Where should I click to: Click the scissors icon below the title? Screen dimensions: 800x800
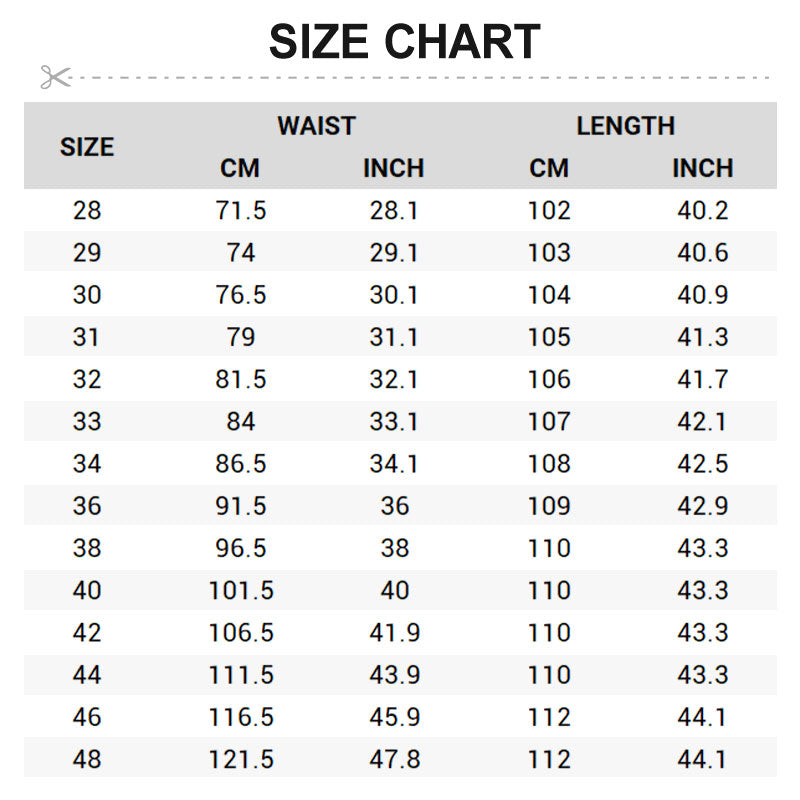[55, 76]
